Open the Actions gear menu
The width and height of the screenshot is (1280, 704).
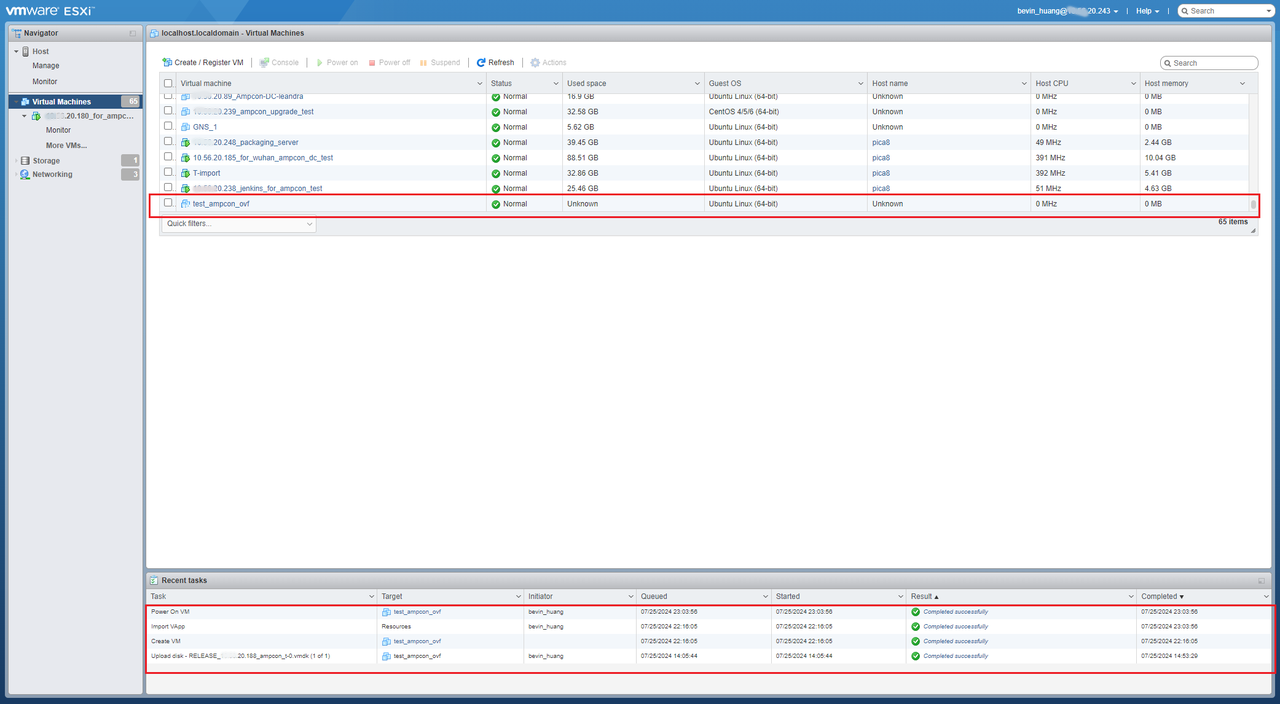tap(548, 62)
